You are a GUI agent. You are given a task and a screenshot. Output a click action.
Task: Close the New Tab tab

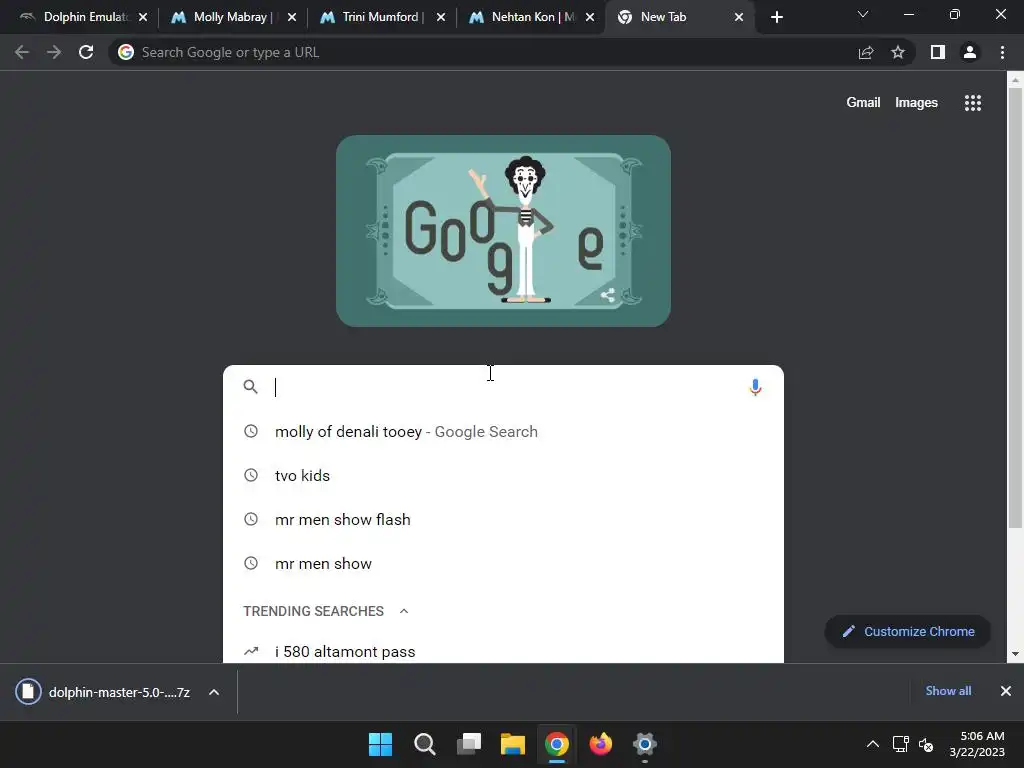pos(739,17)
